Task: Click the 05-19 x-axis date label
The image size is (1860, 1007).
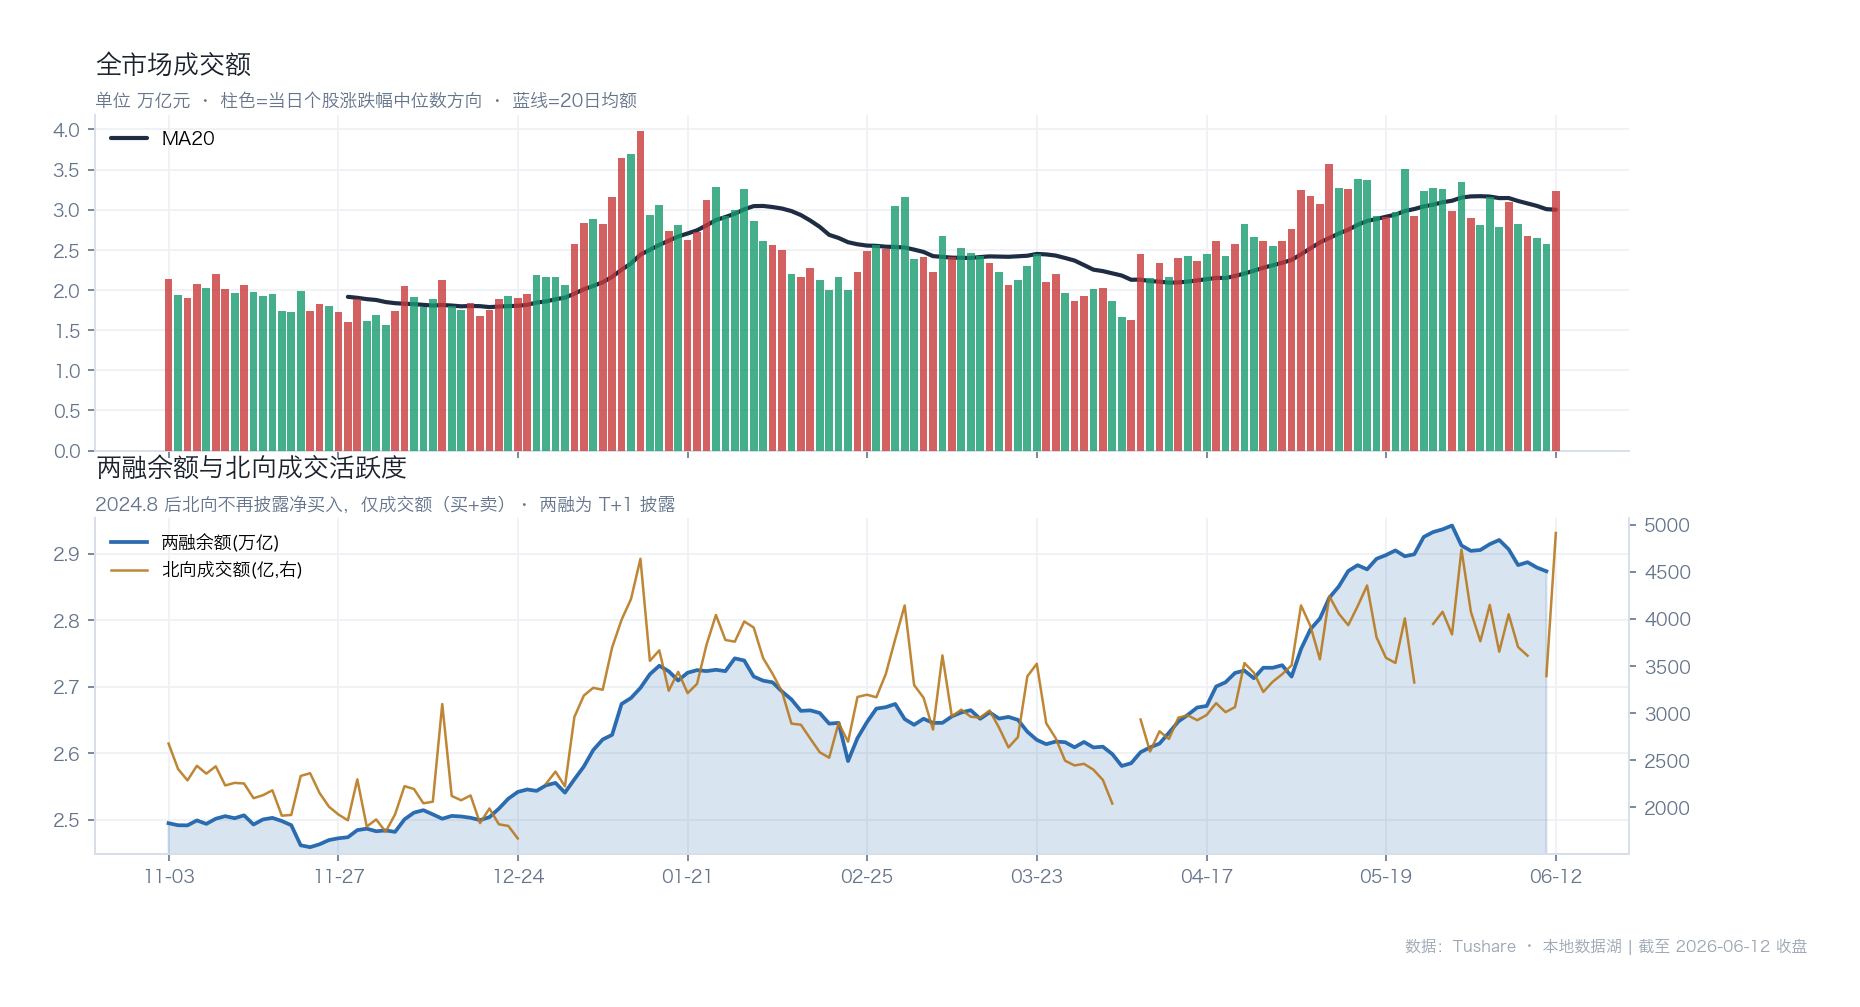Action: tap(1386, 876)
